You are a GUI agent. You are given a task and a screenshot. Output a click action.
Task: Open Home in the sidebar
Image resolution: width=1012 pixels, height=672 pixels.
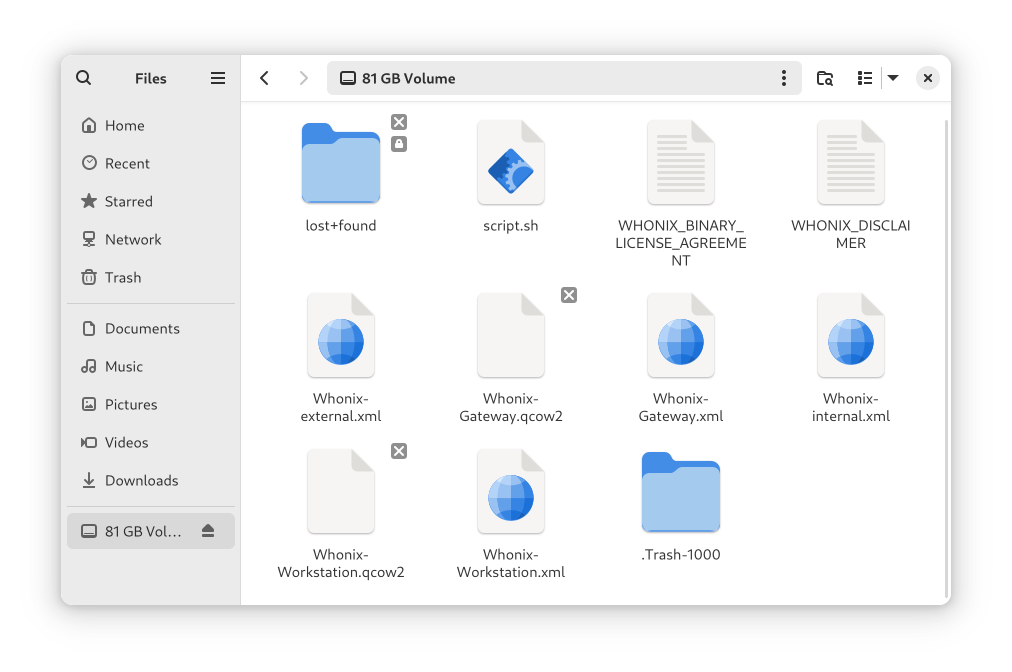coord(151,125)
